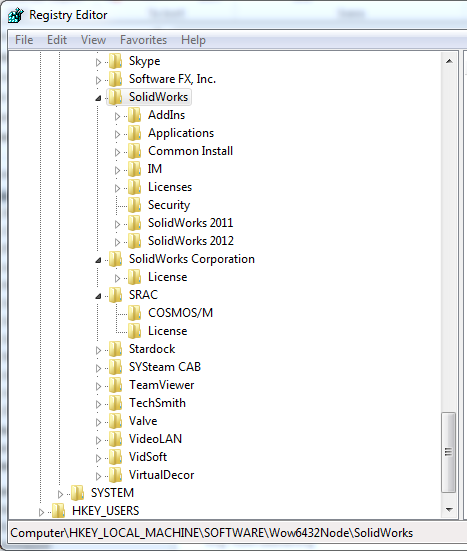Click the SolidWorks 2011 folder icon
This screenshot has width=467, height=551.
tap(134, 223)
